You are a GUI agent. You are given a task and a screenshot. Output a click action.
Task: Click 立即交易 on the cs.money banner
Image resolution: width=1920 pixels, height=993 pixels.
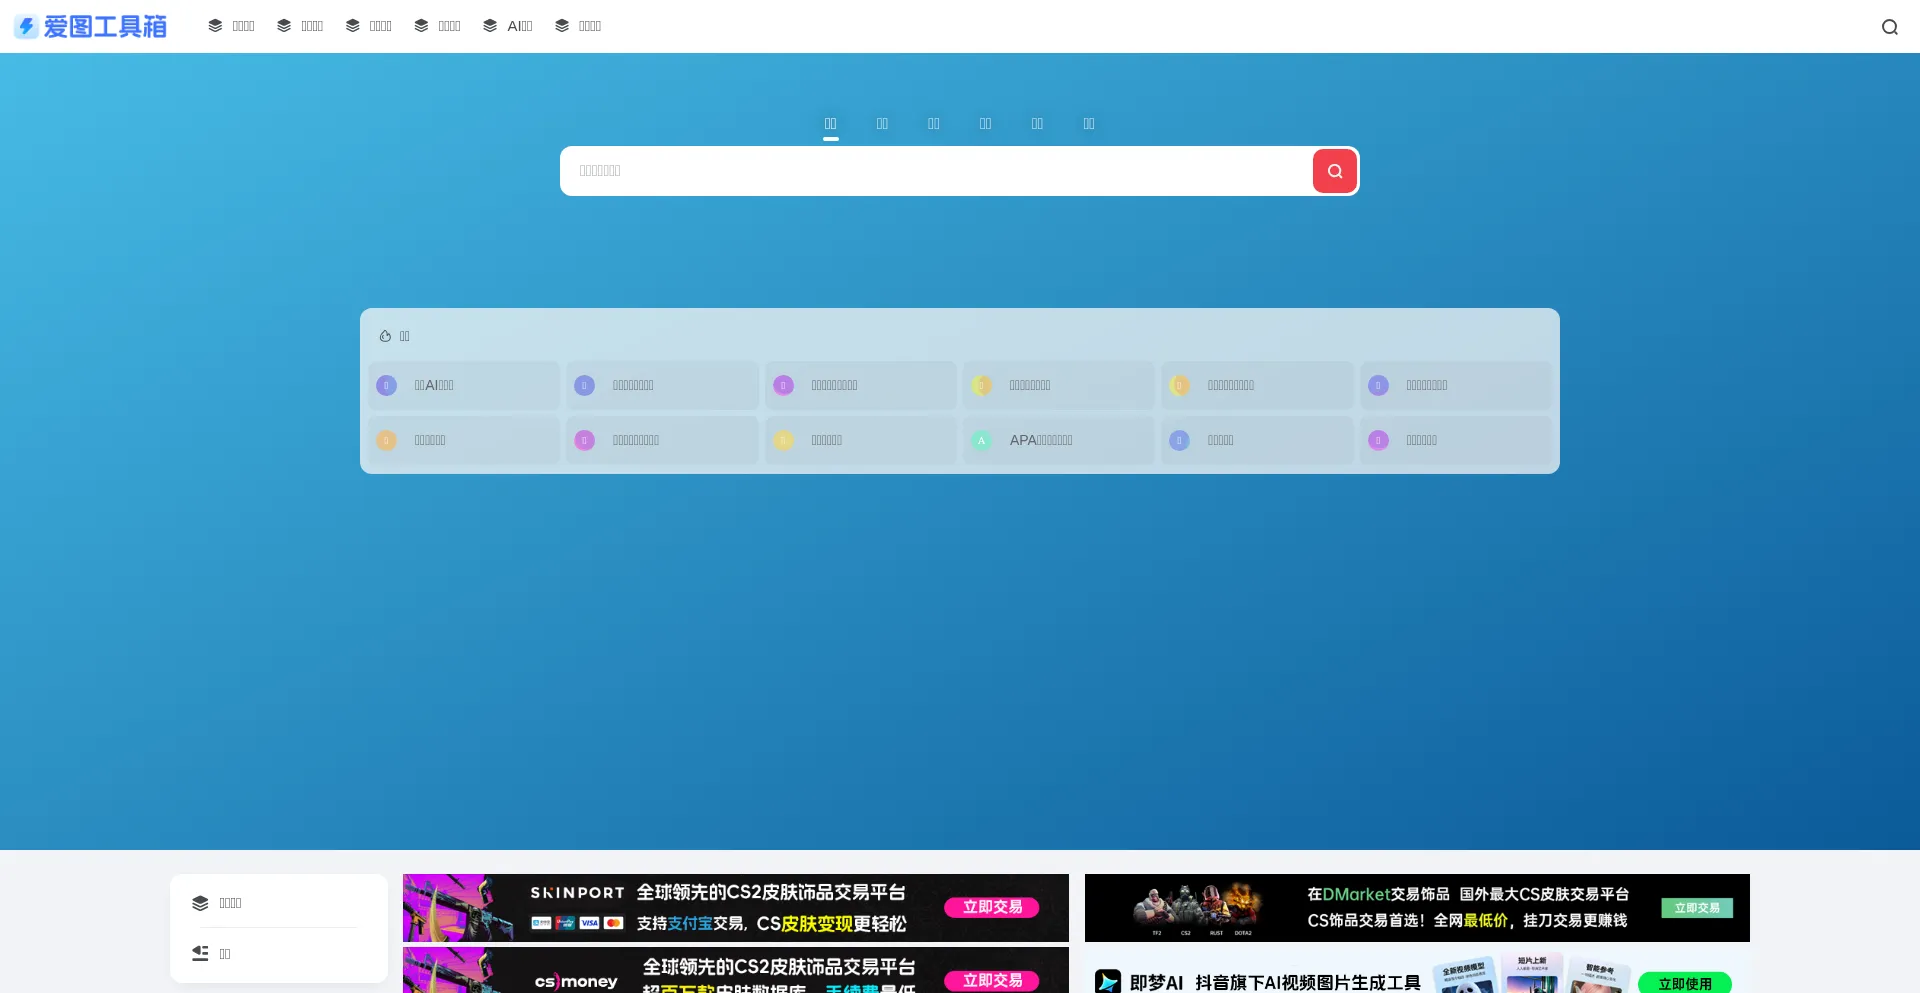coord(992,980)
